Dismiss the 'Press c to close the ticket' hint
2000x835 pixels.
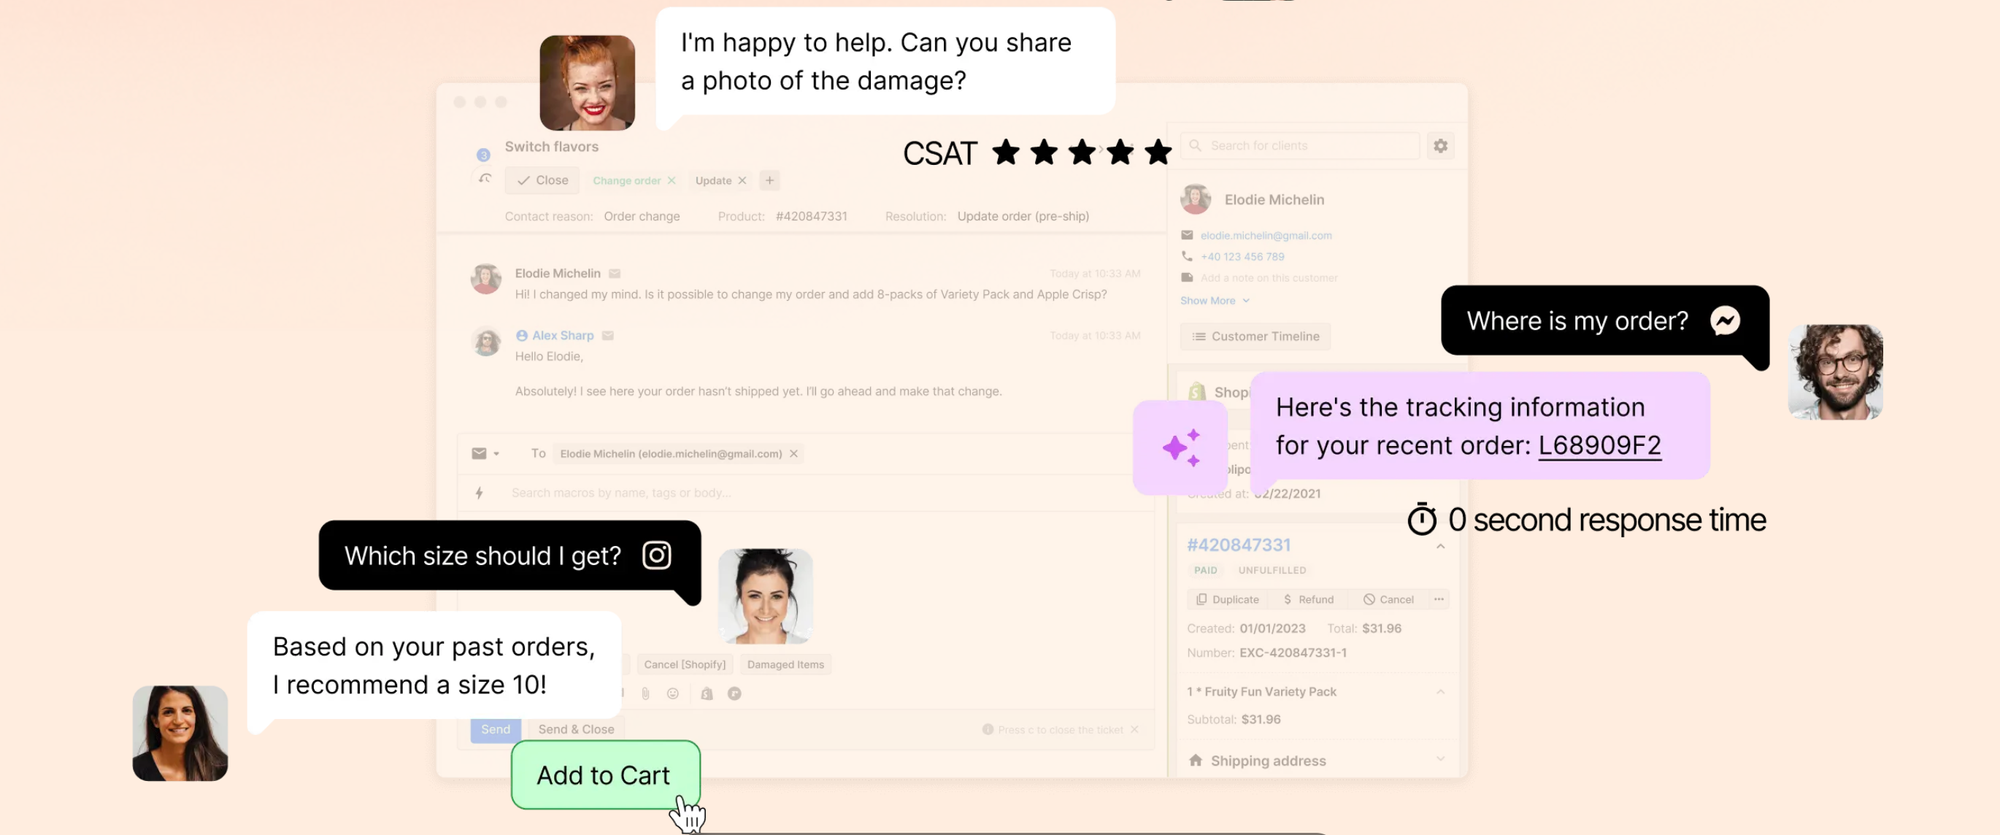[x=1135, y=730]
